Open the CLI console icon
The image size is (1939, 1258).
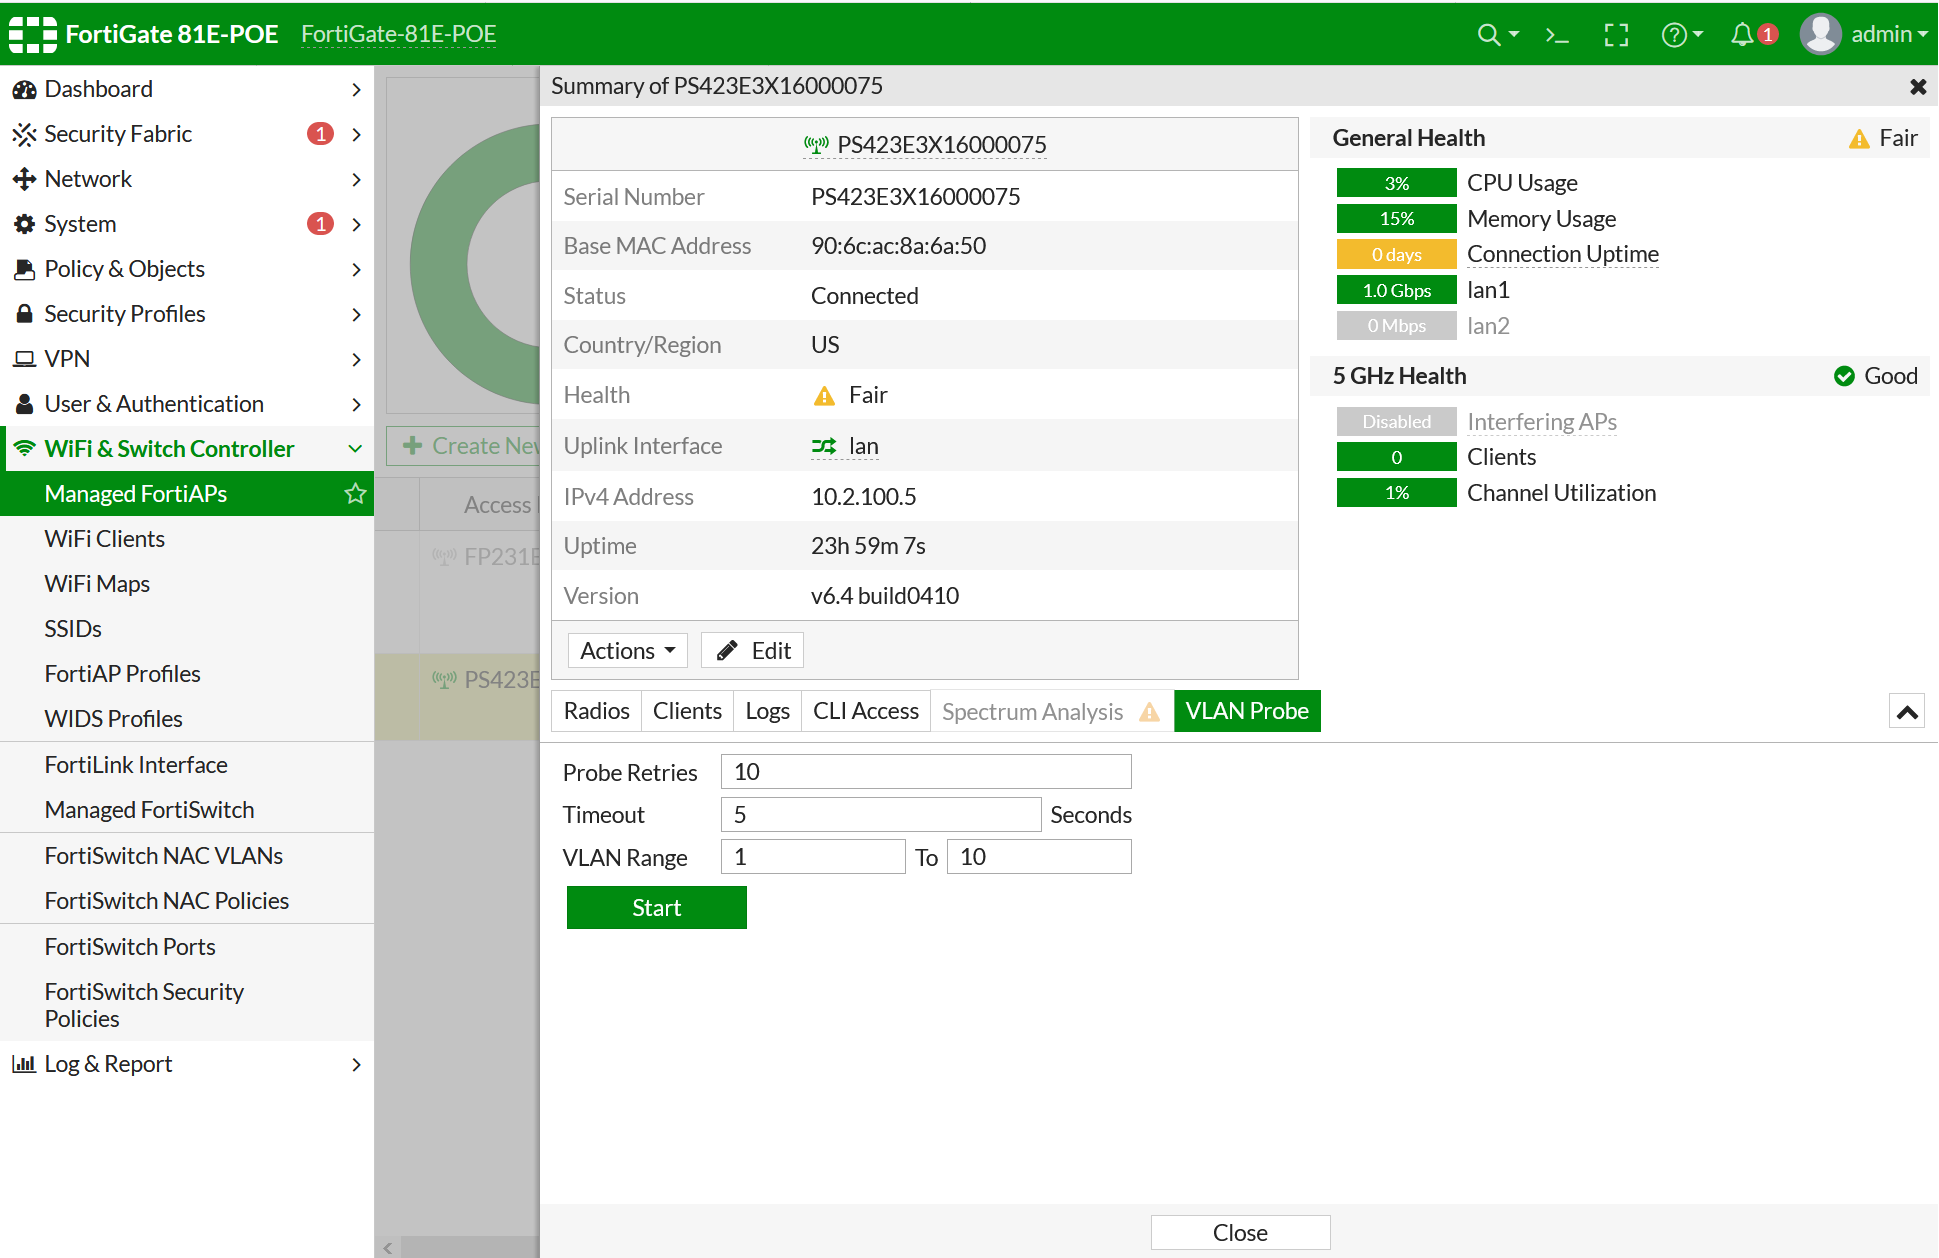[1557, 35]
